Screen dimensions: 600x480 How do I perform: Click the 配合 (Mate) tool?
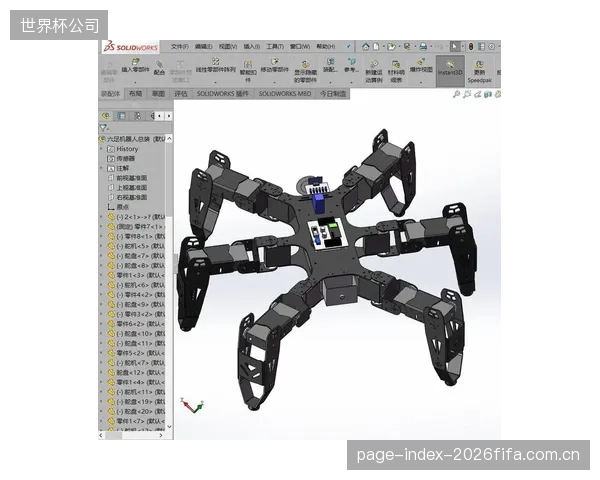pos(159,68)
